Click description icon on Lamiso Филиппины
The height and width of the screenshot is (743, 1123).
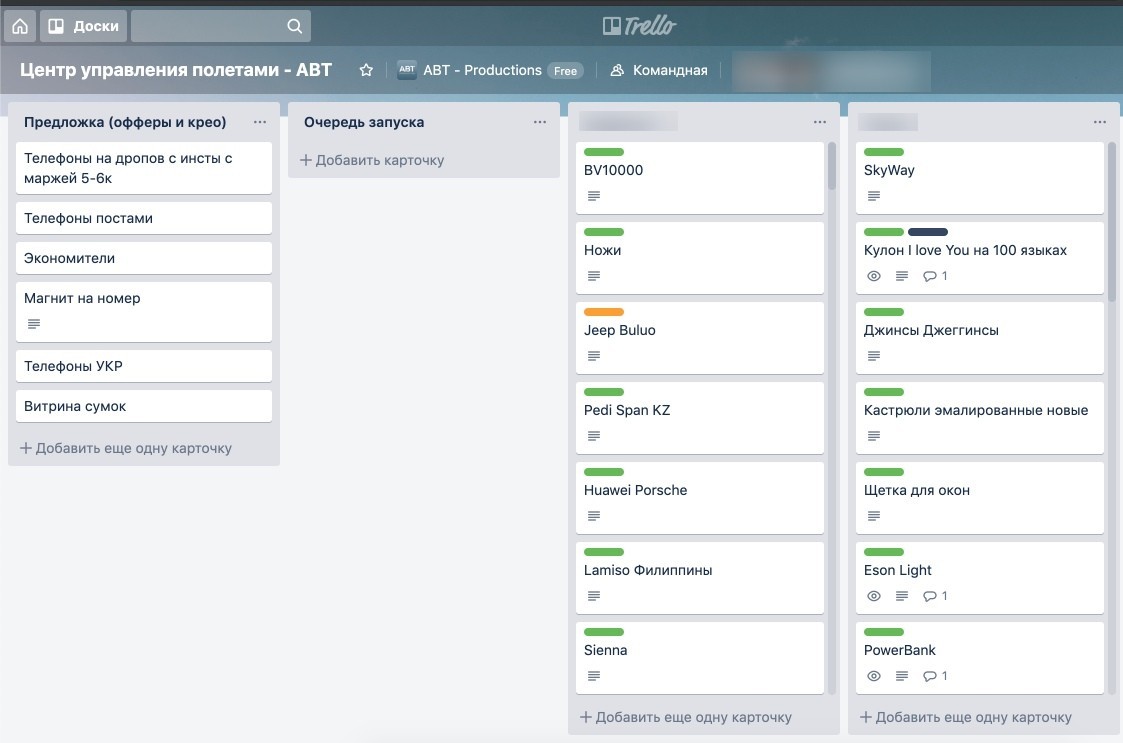pyautogui.click(x=594, y=596)
